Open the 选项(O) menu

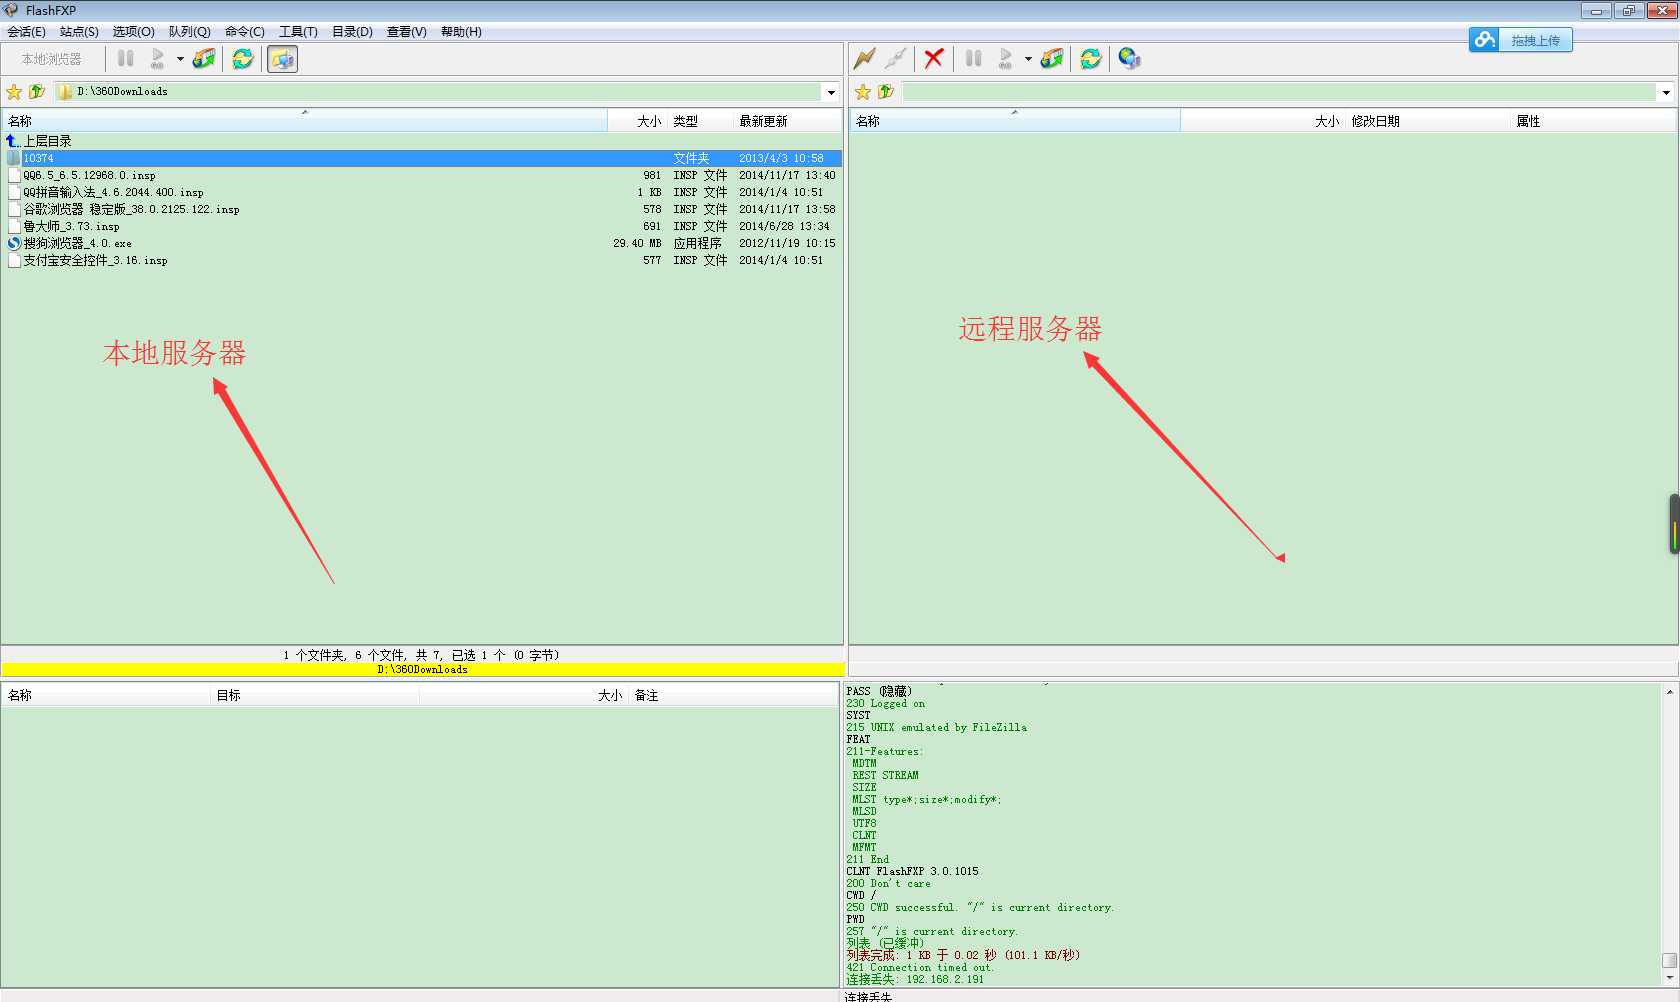point(133,32)
